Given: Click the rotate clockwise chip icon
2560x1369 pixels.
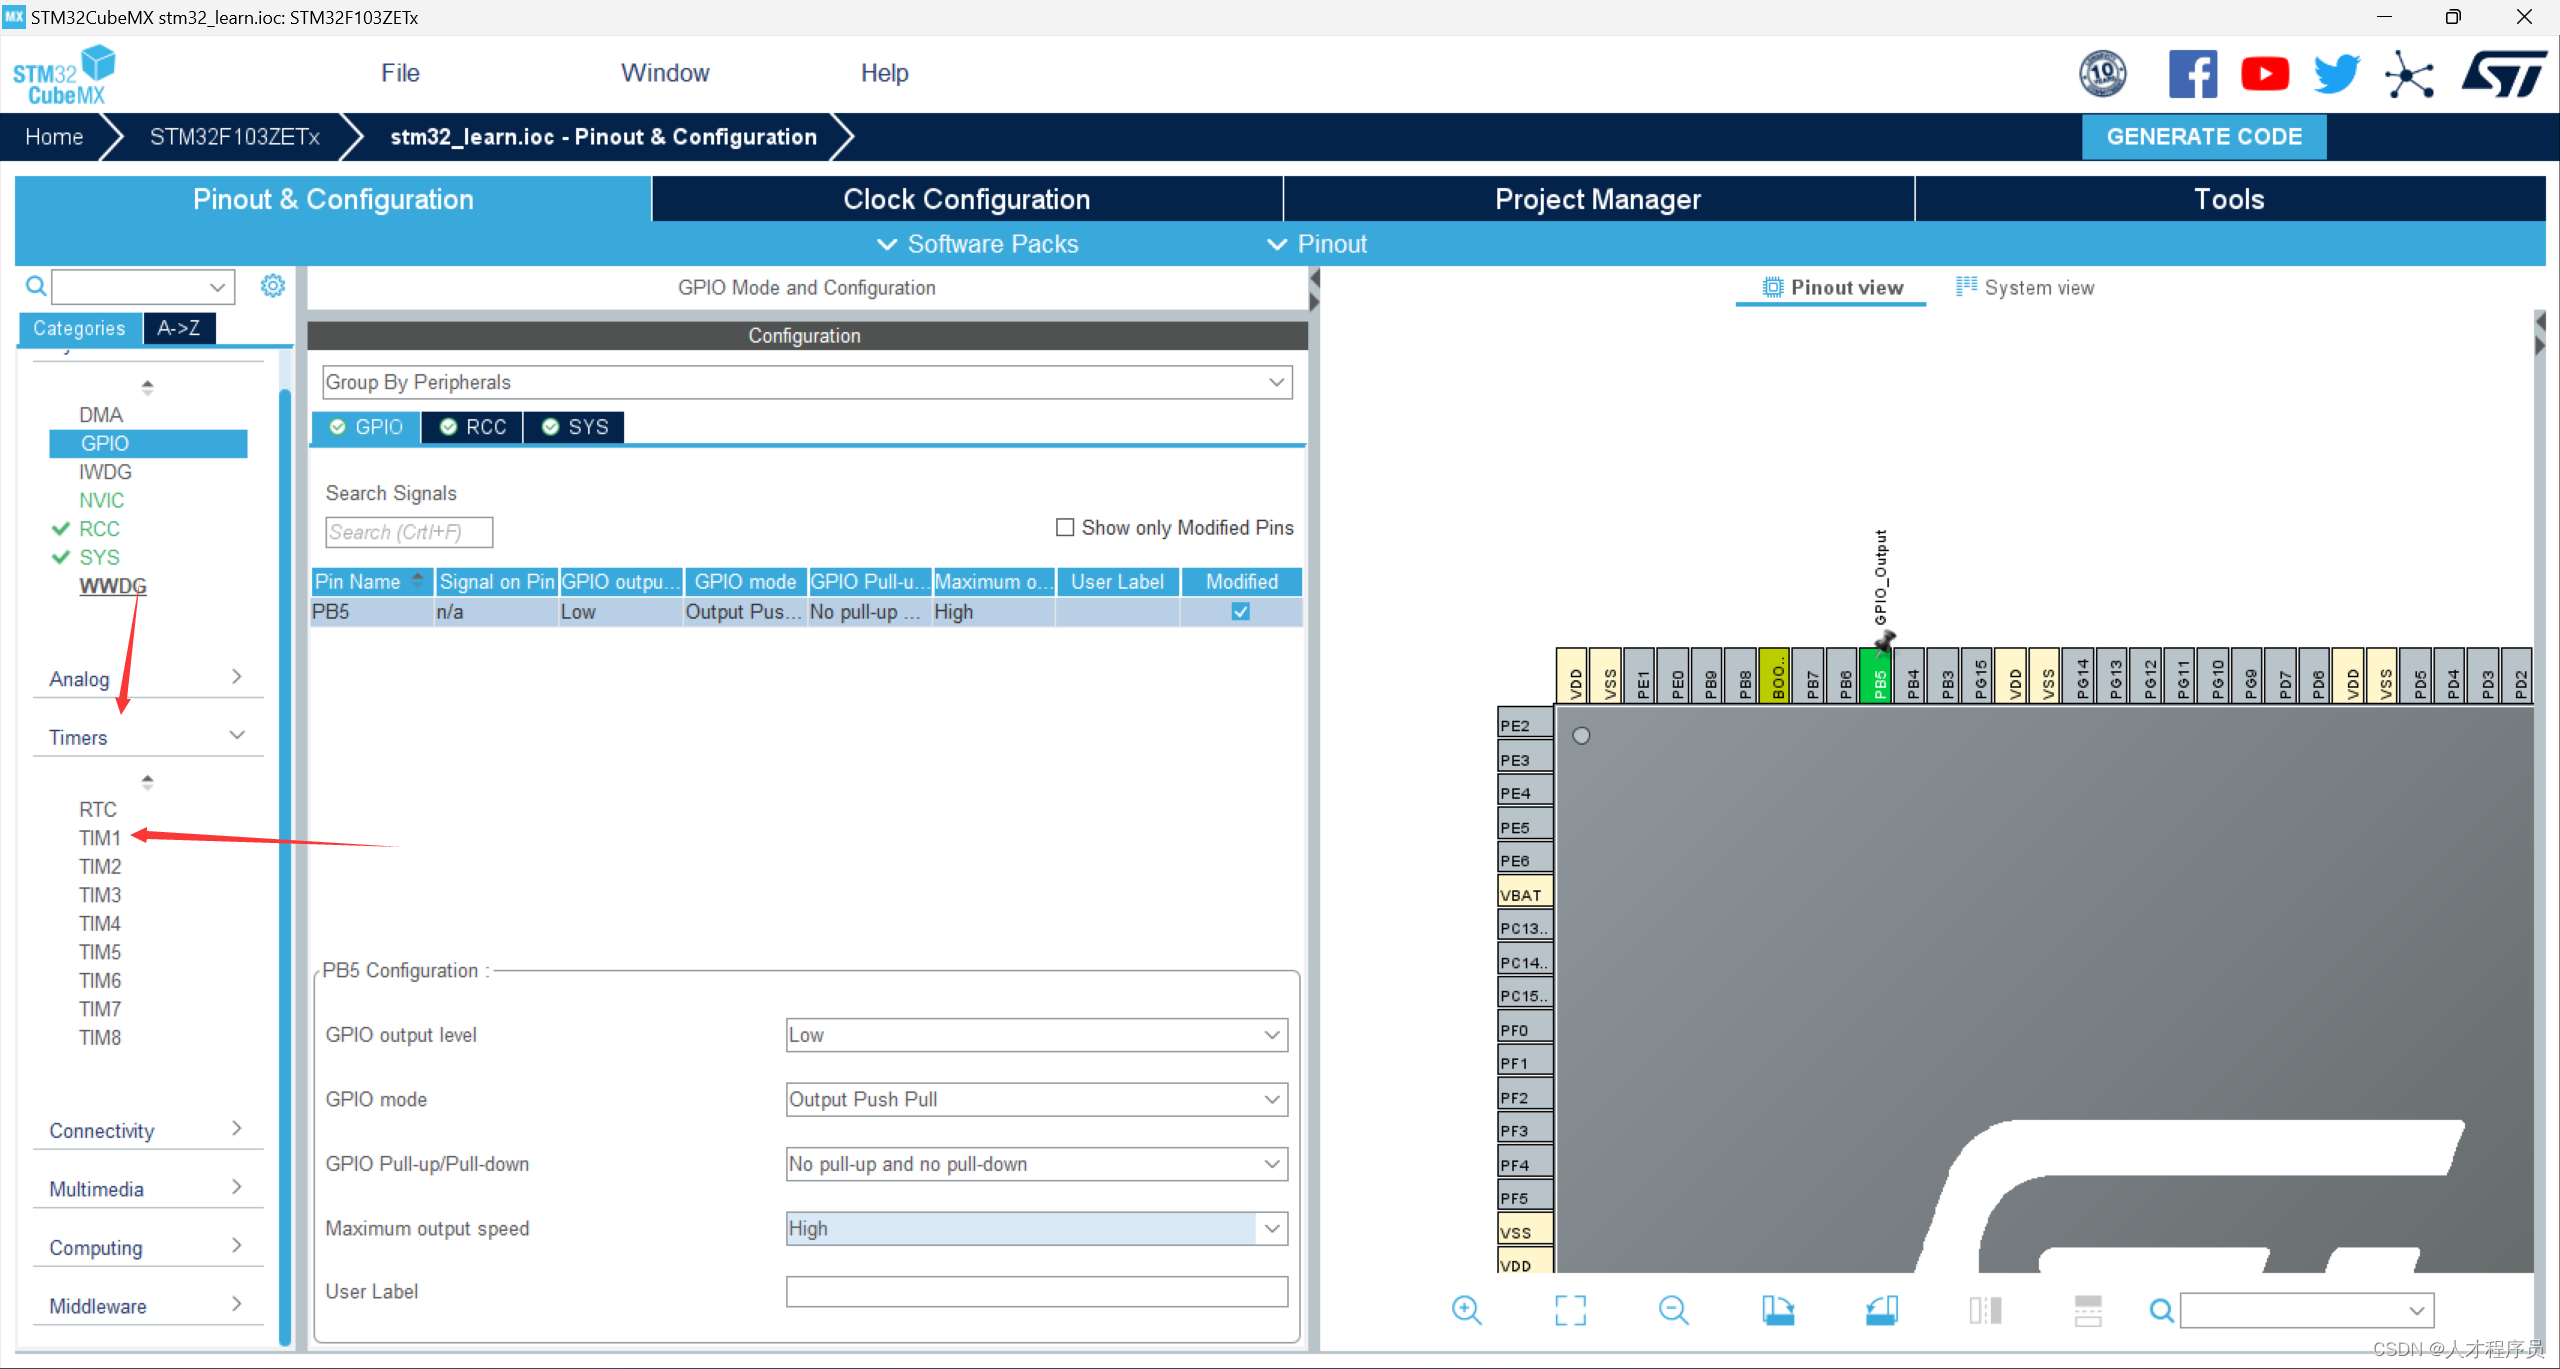Looking at the screenshot, I should (1778, 1310).
